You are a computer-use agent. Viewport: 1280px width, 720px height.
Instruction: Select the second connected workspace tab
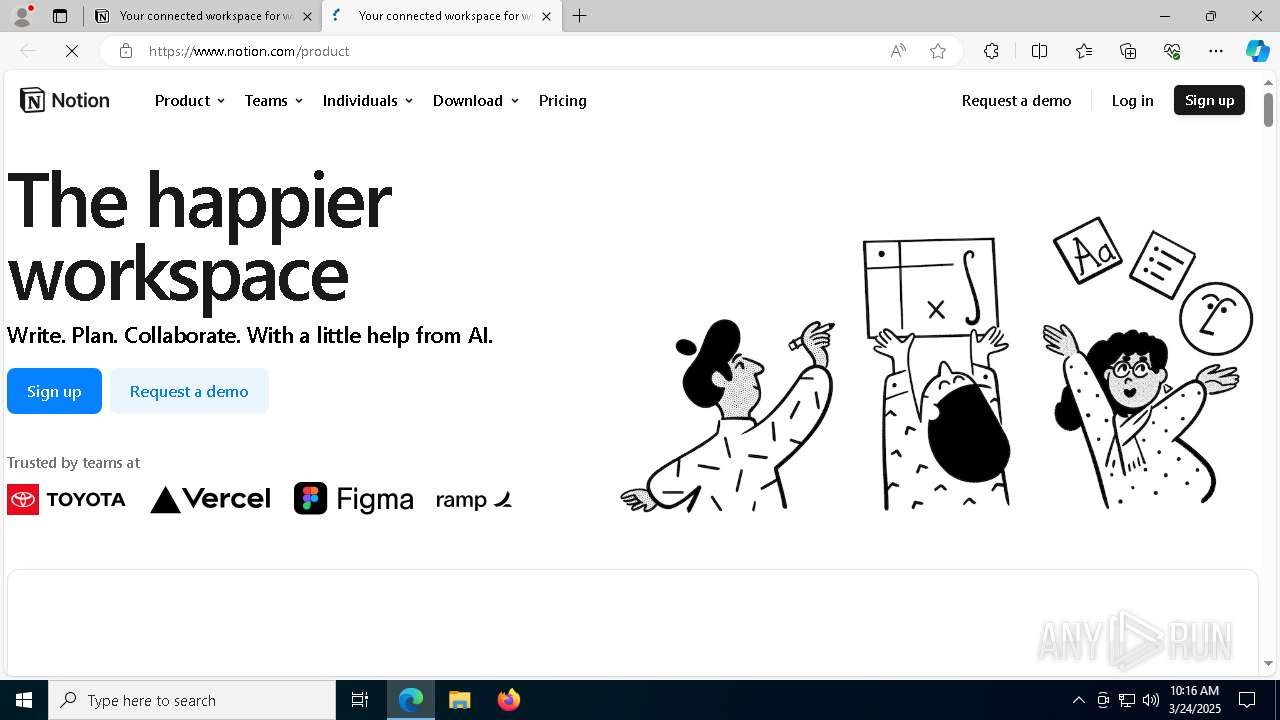point(442,16)
